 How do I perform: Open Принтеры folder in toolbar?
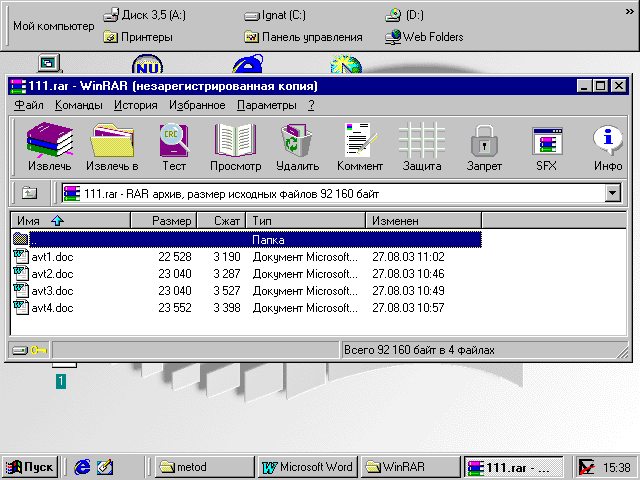pyautogui.click(x=138, y=37)
